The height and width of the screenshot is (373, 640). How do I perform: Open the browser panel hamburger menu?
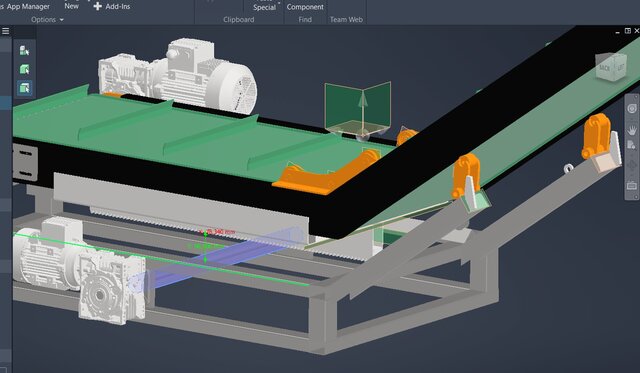point(5,31)
